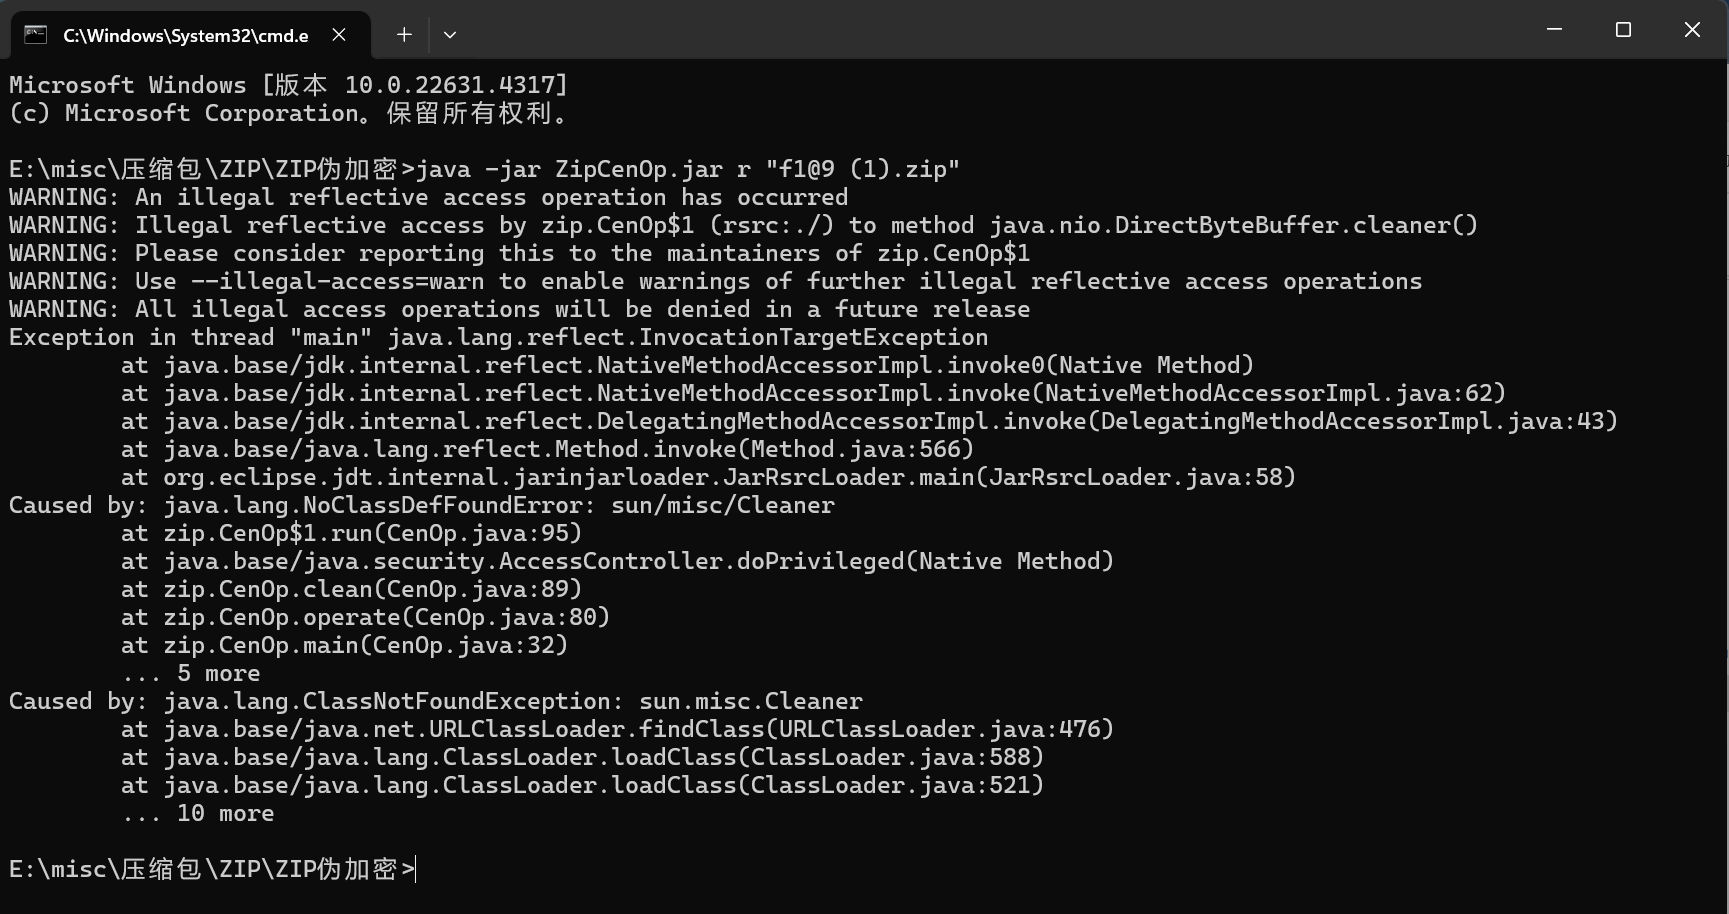Click the java -jar ZipCenOp.jar command line
The image size is (1729, 914).
point(484,169)
